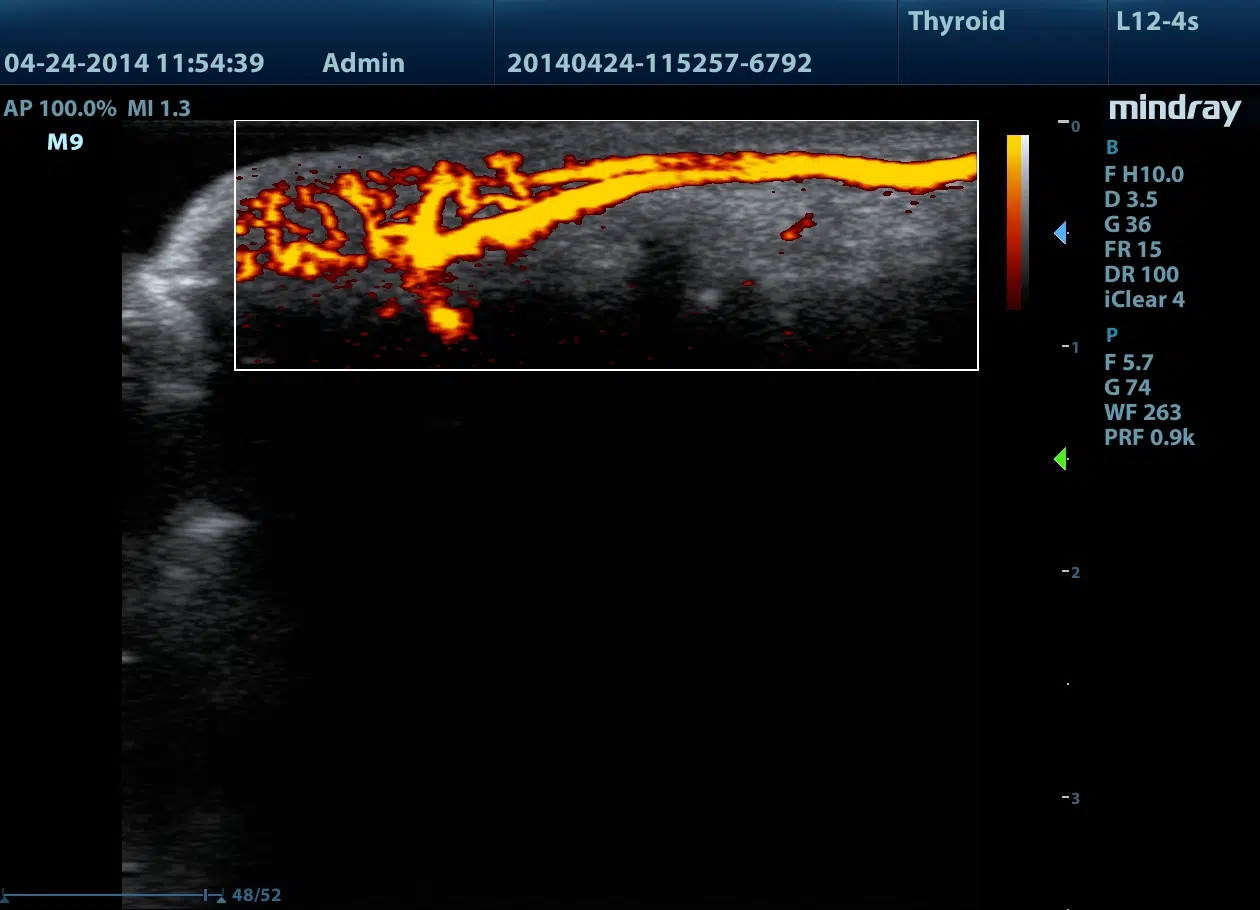Click the dynamic range DR 100 value

click(x=1141, y=275)
